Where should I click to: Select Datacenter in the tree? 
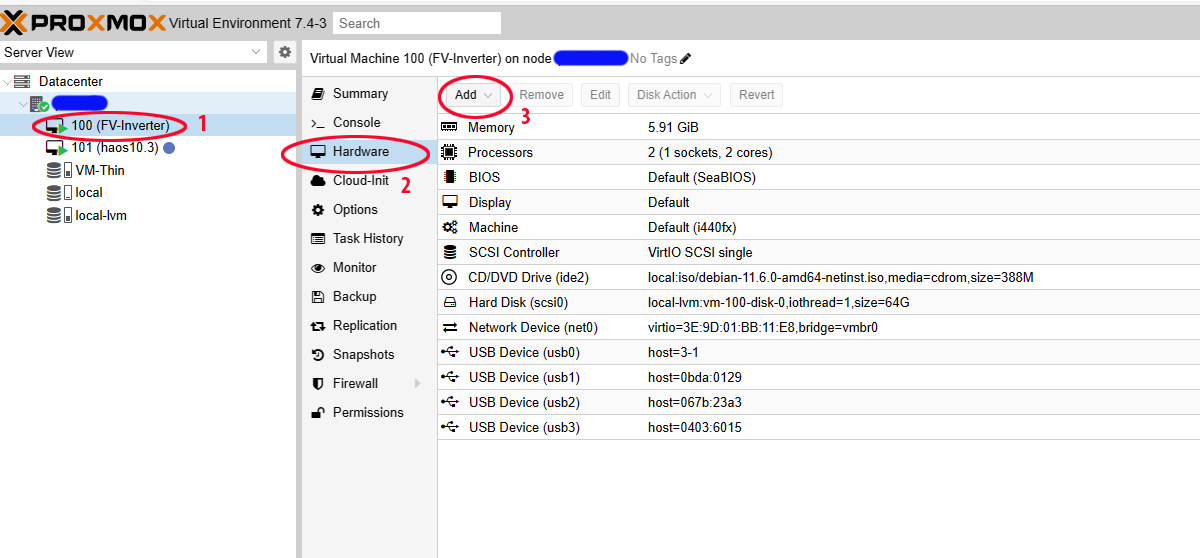tap(71, 82)
